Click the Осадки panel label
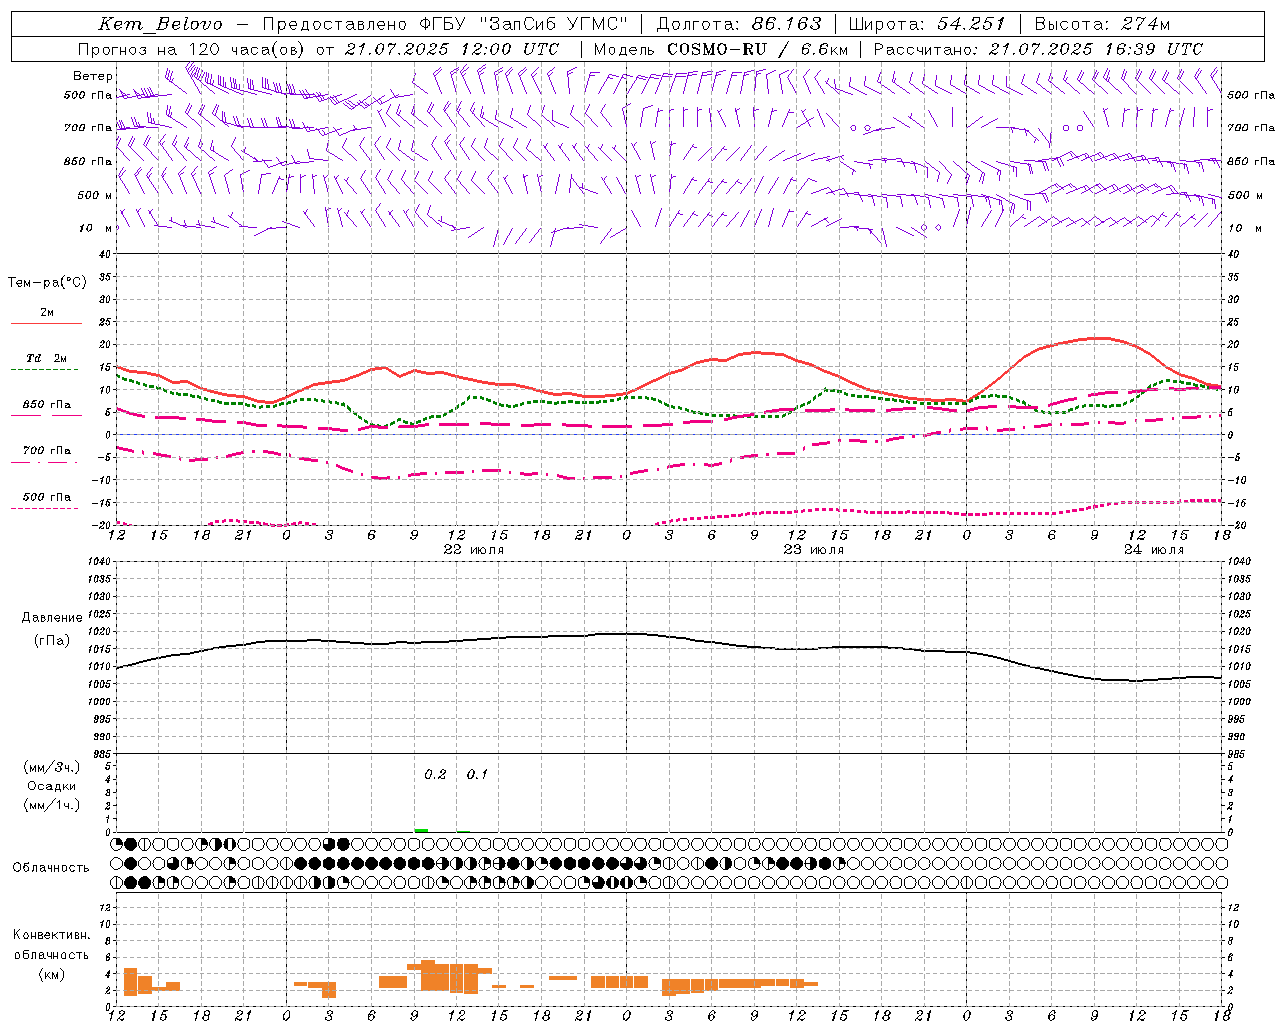The image size is (1280, 1024). [x=51, y=786]
